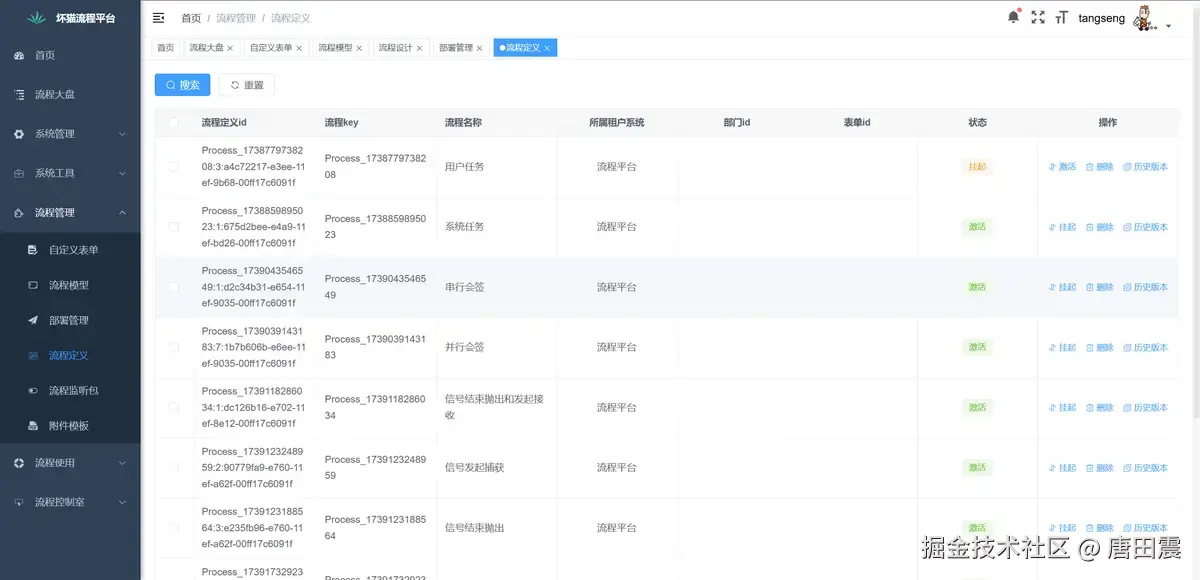Collapse the sidebar with the hamburger icon
Image resolution: width=1200 pixels, height=580 pixels.
(158, 18)
